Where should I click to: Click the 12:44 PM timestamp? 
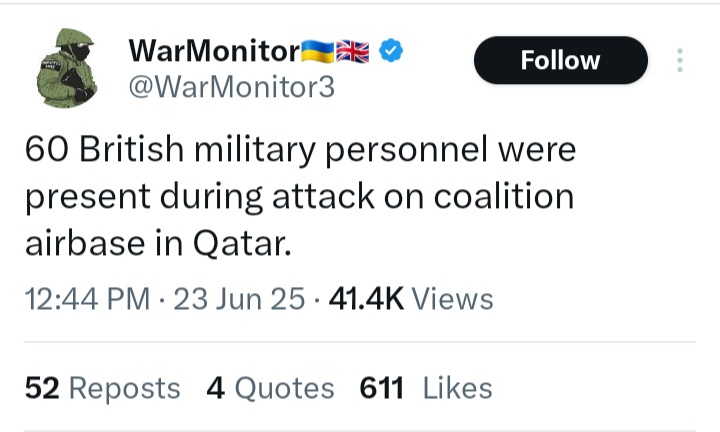[x=87, y=299]
